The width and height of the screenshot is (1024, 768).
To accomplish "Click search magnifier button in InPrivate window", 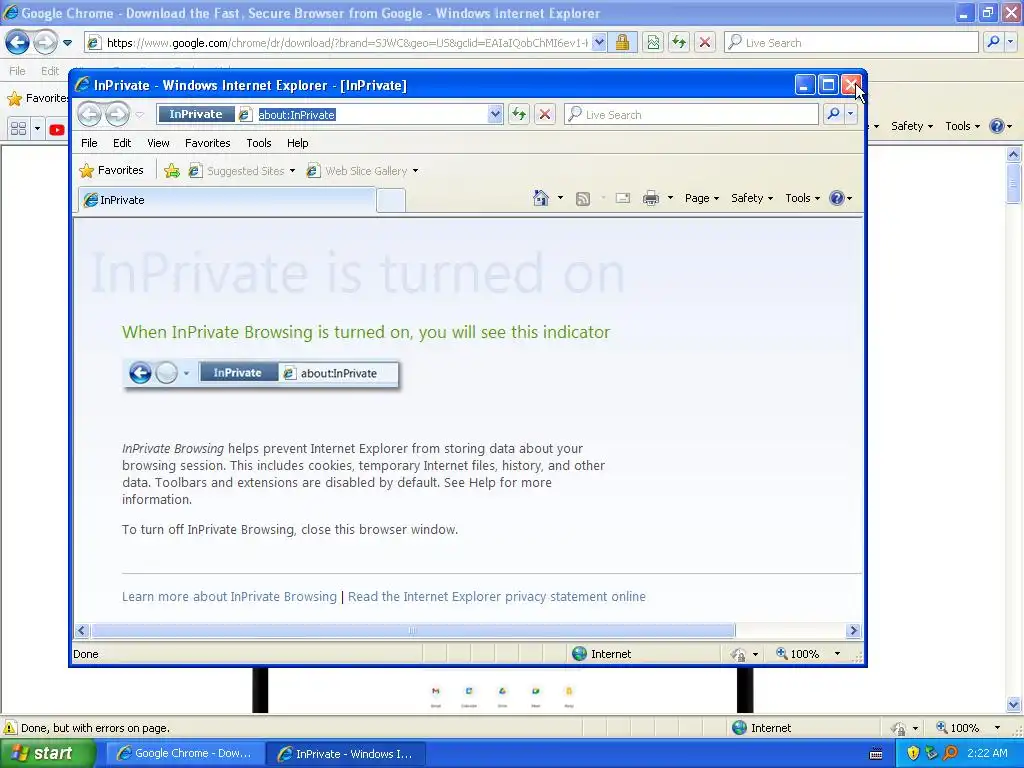I will coord(833,114).
